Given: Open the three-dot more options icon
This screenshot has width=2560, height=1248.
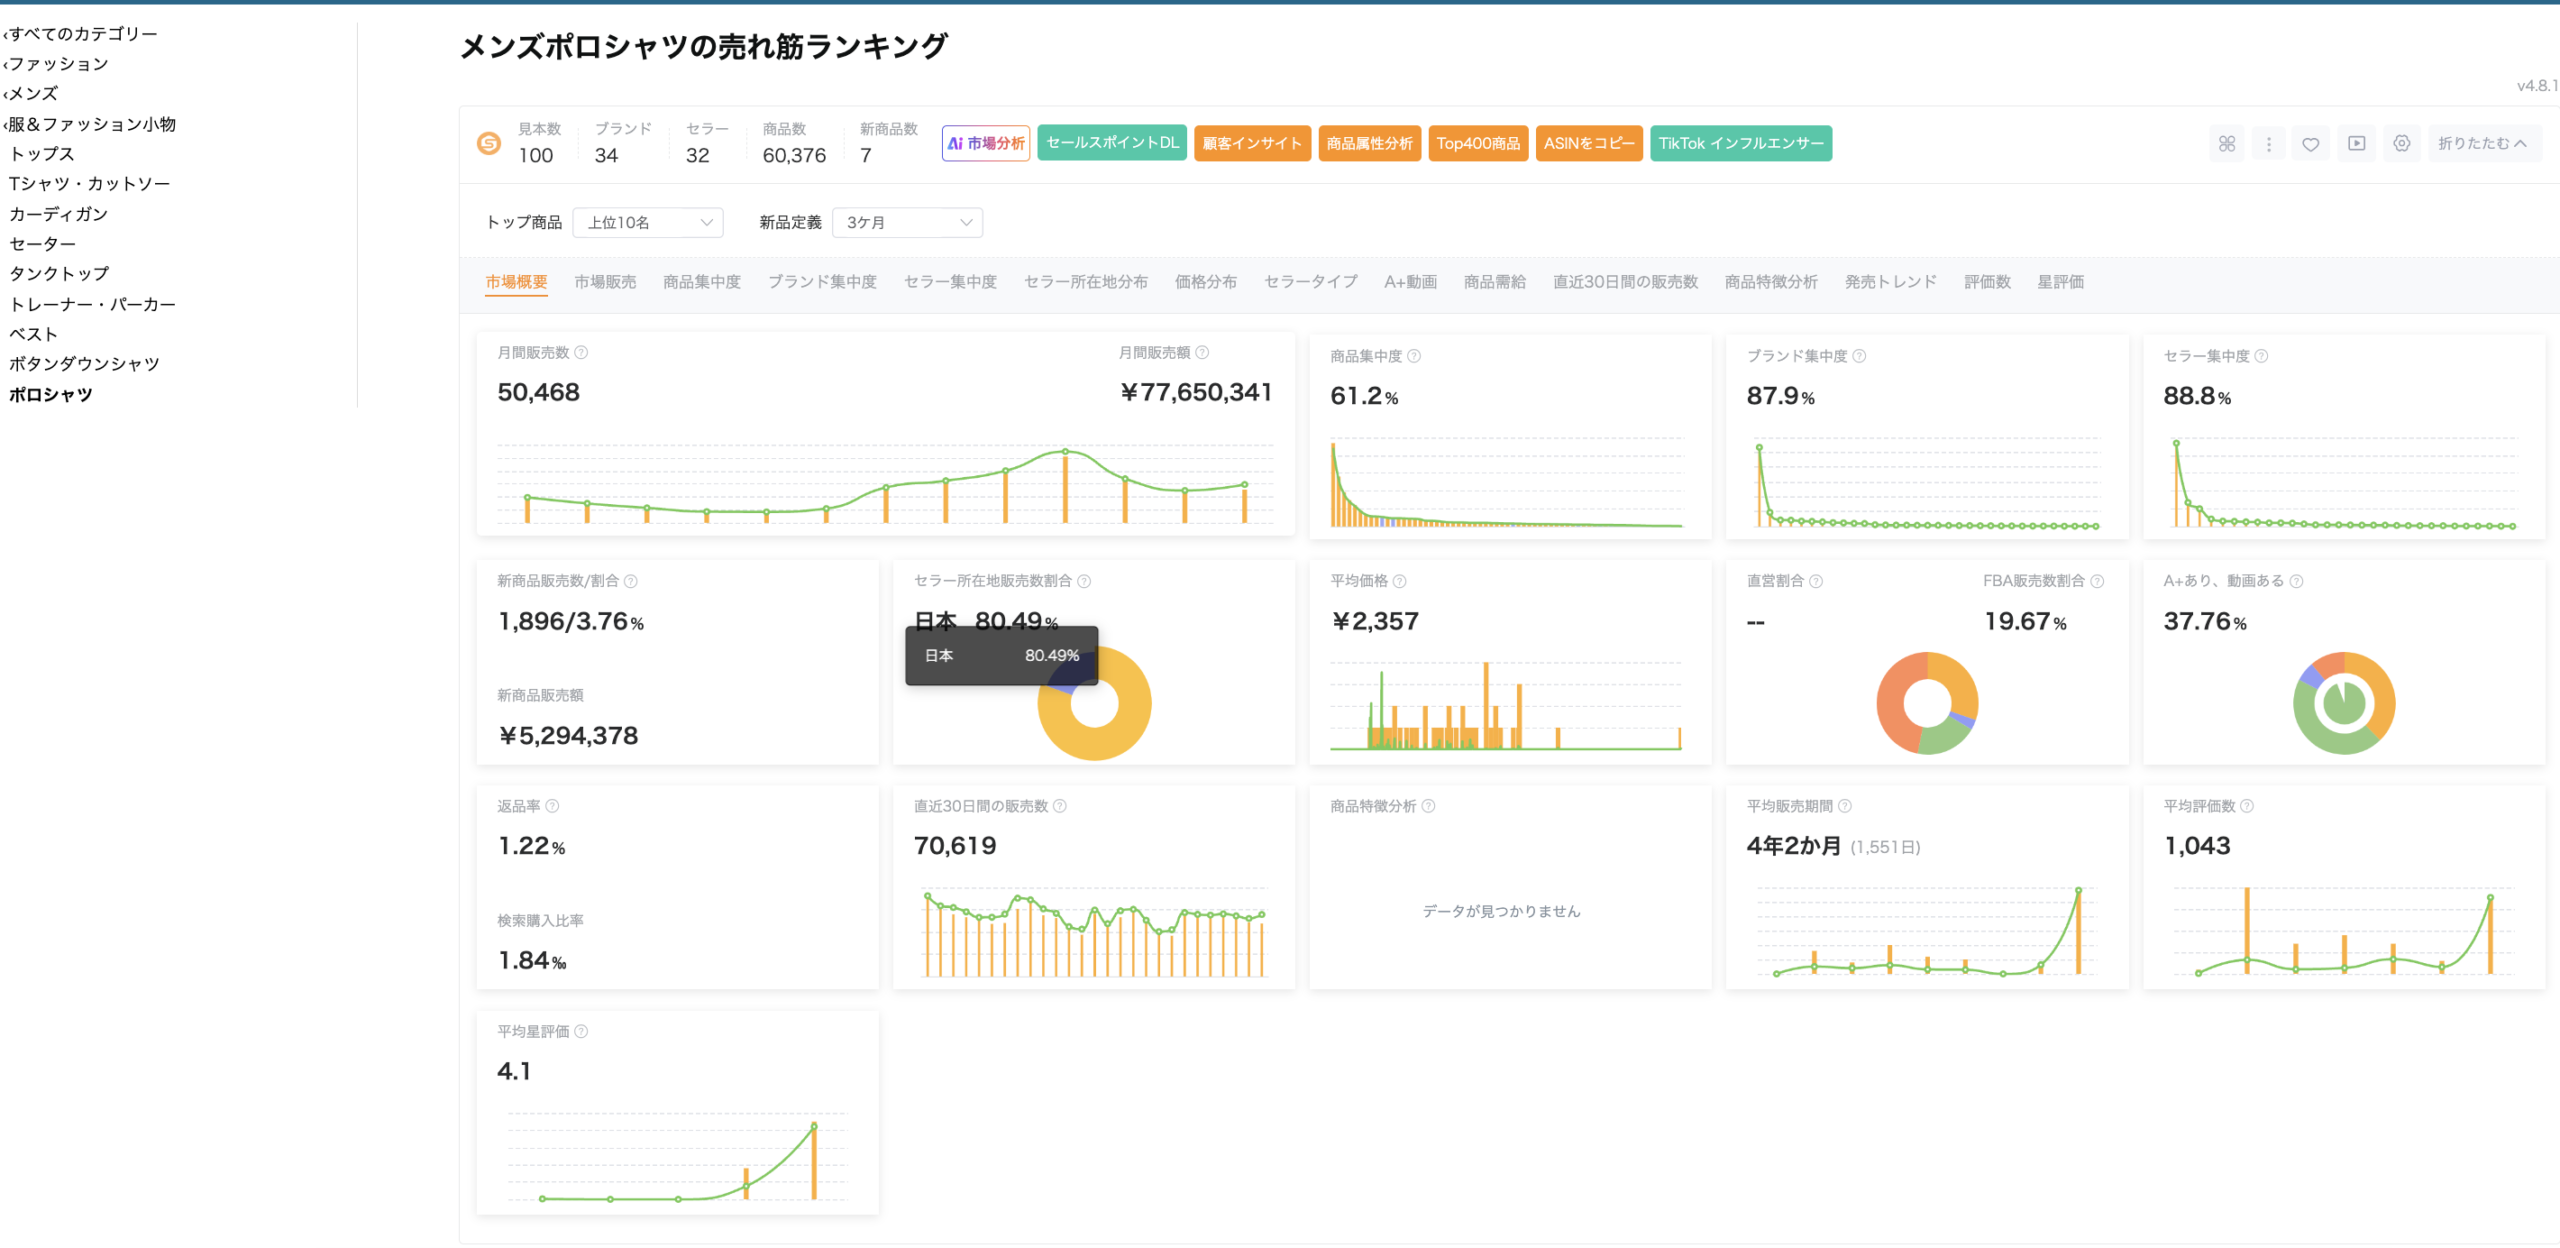Looking at the screenshot, I should (2268, 143).
